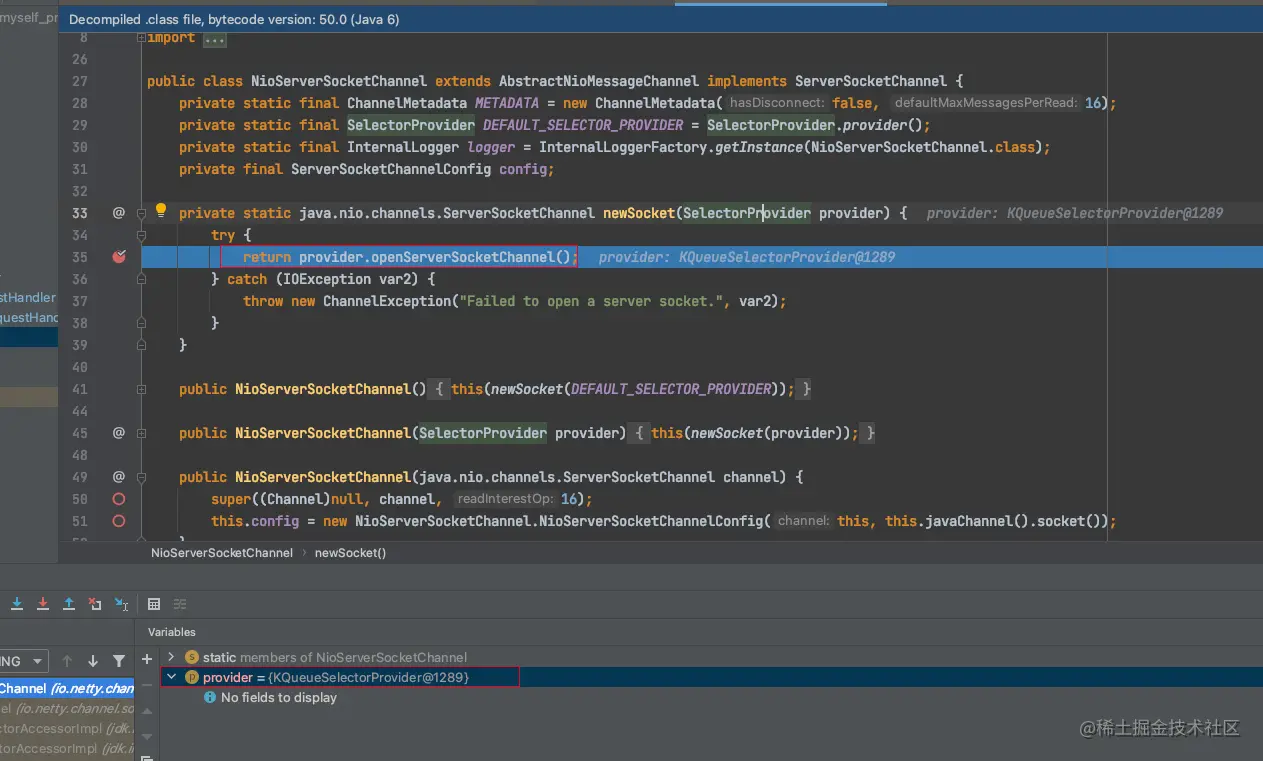This screenshot has width=1263, height=761.
Task: Click NioServerSocketChannel in the breadcrumb
Action: tap(222, 552)
